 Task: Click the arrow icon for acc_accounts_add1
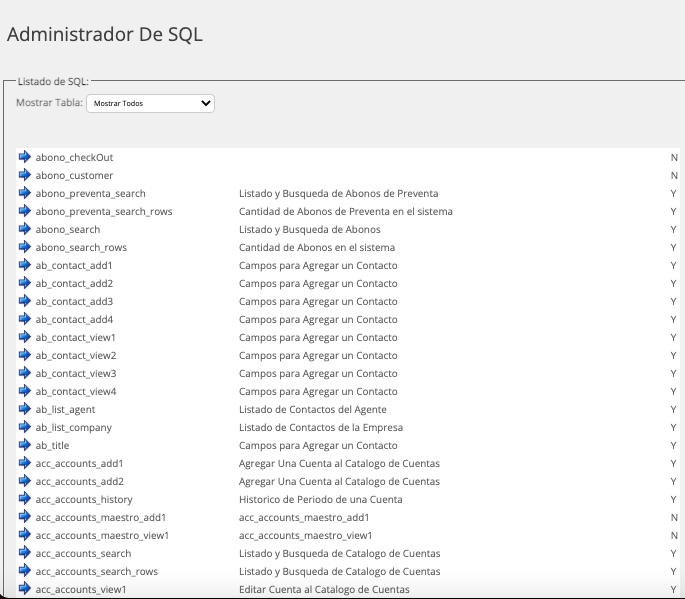(25, 463)
